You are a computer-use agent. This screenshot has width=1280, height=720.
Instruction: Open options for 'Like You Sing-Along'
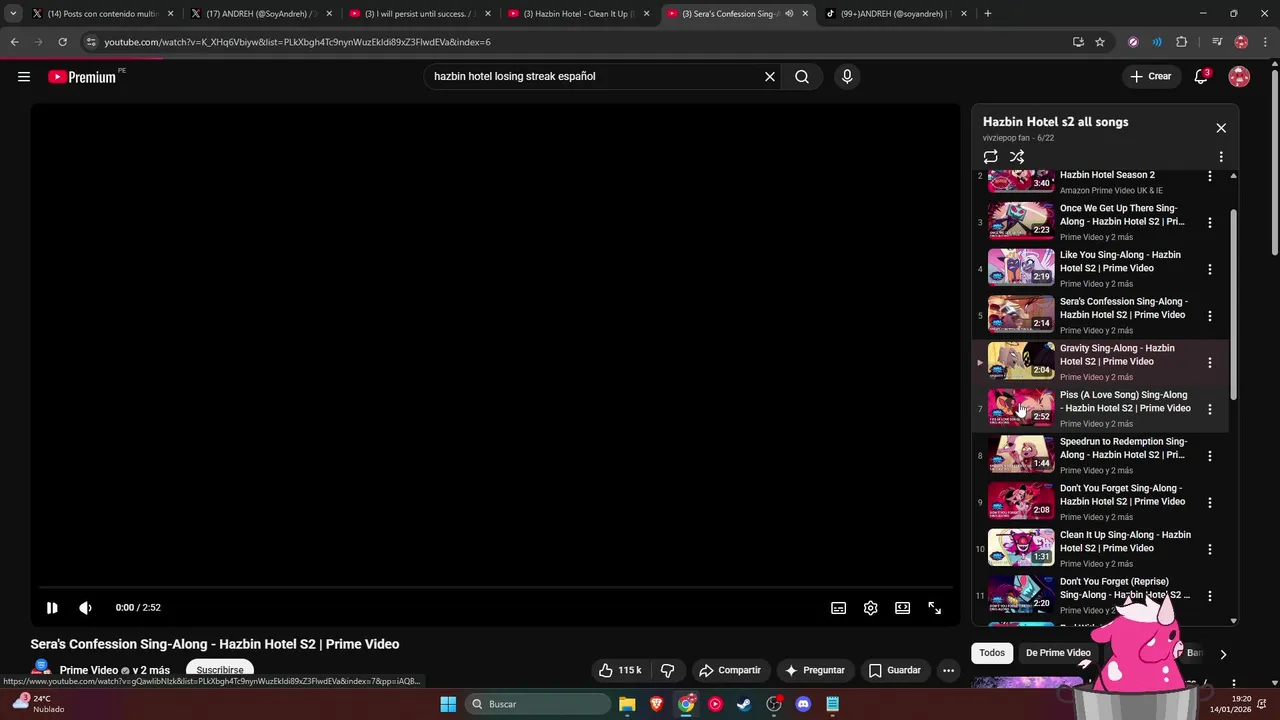click(1210, 269)
